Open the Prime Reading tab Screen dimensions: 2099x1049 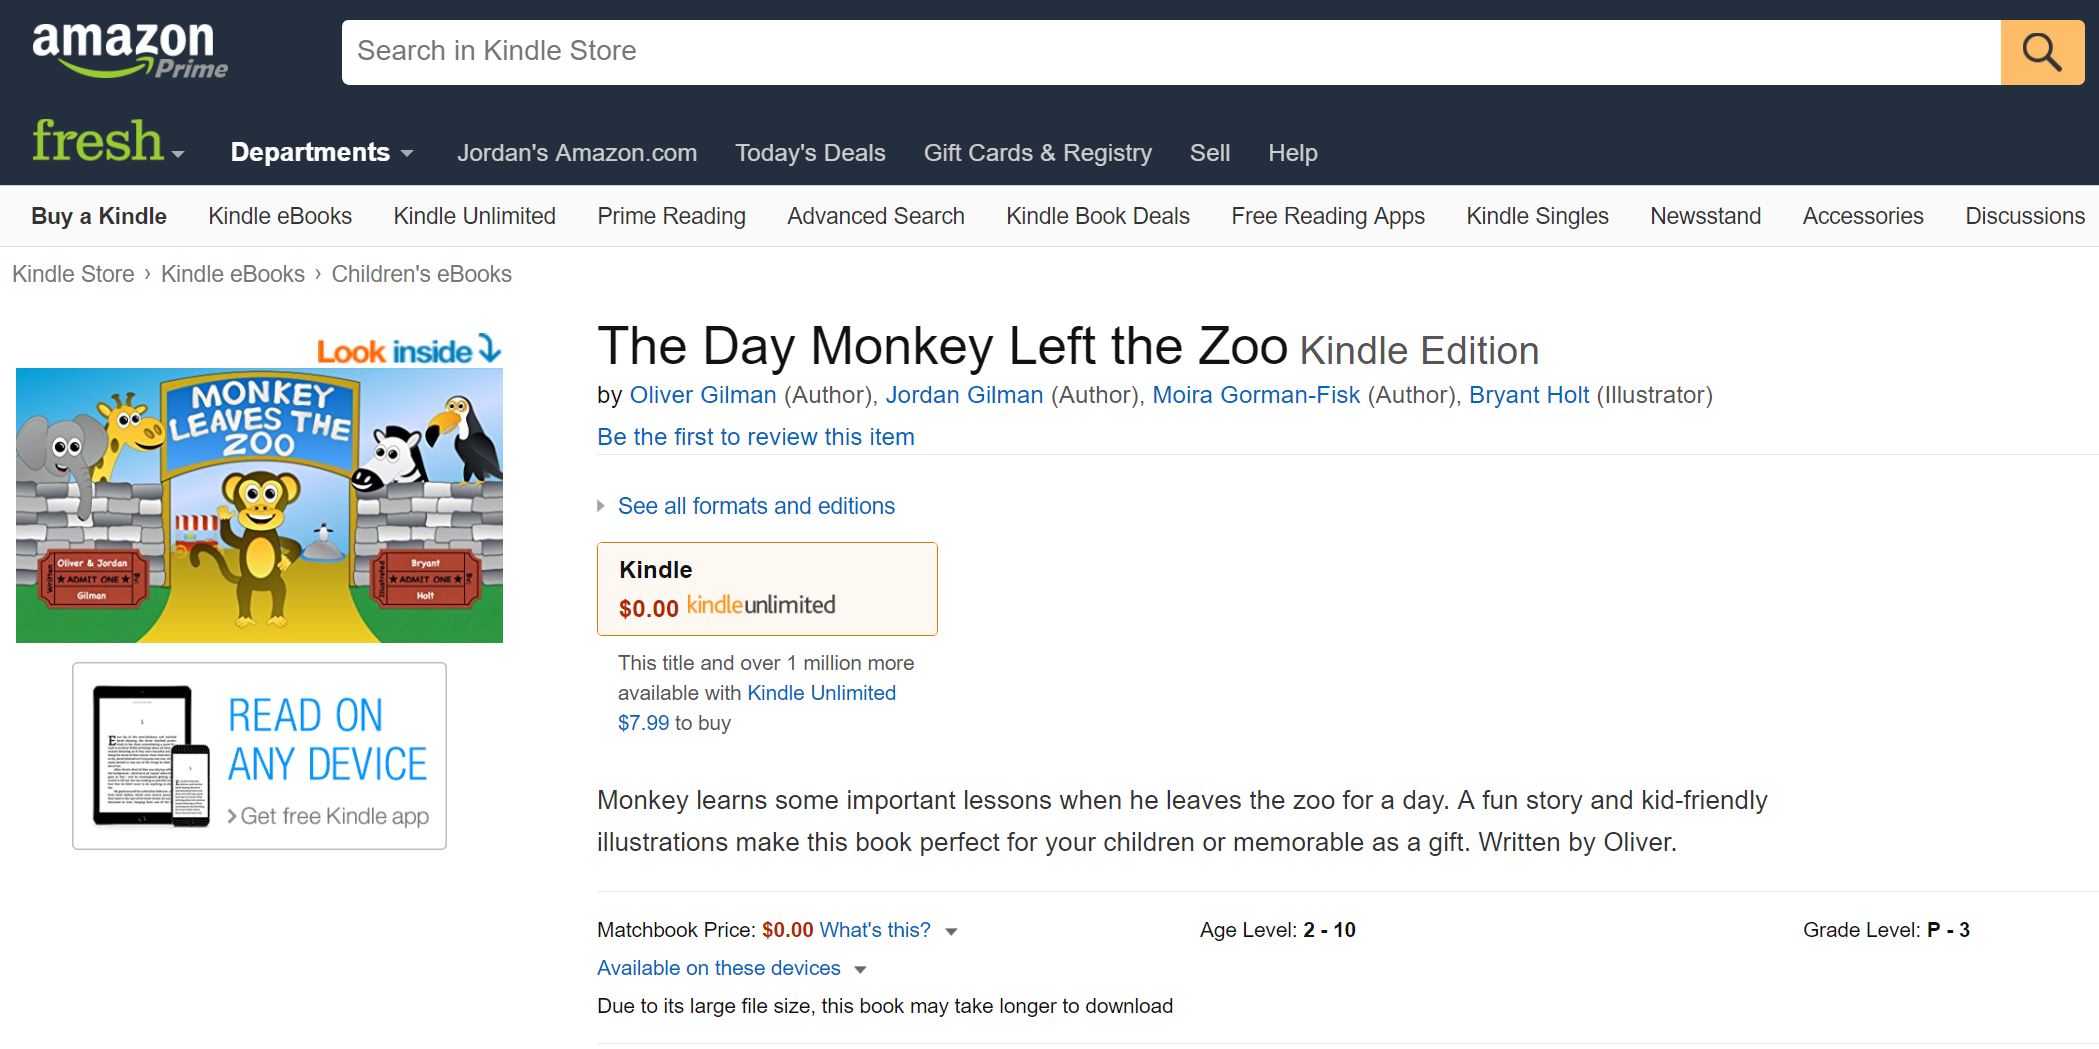pyautogui.click(x=671, y=216)
